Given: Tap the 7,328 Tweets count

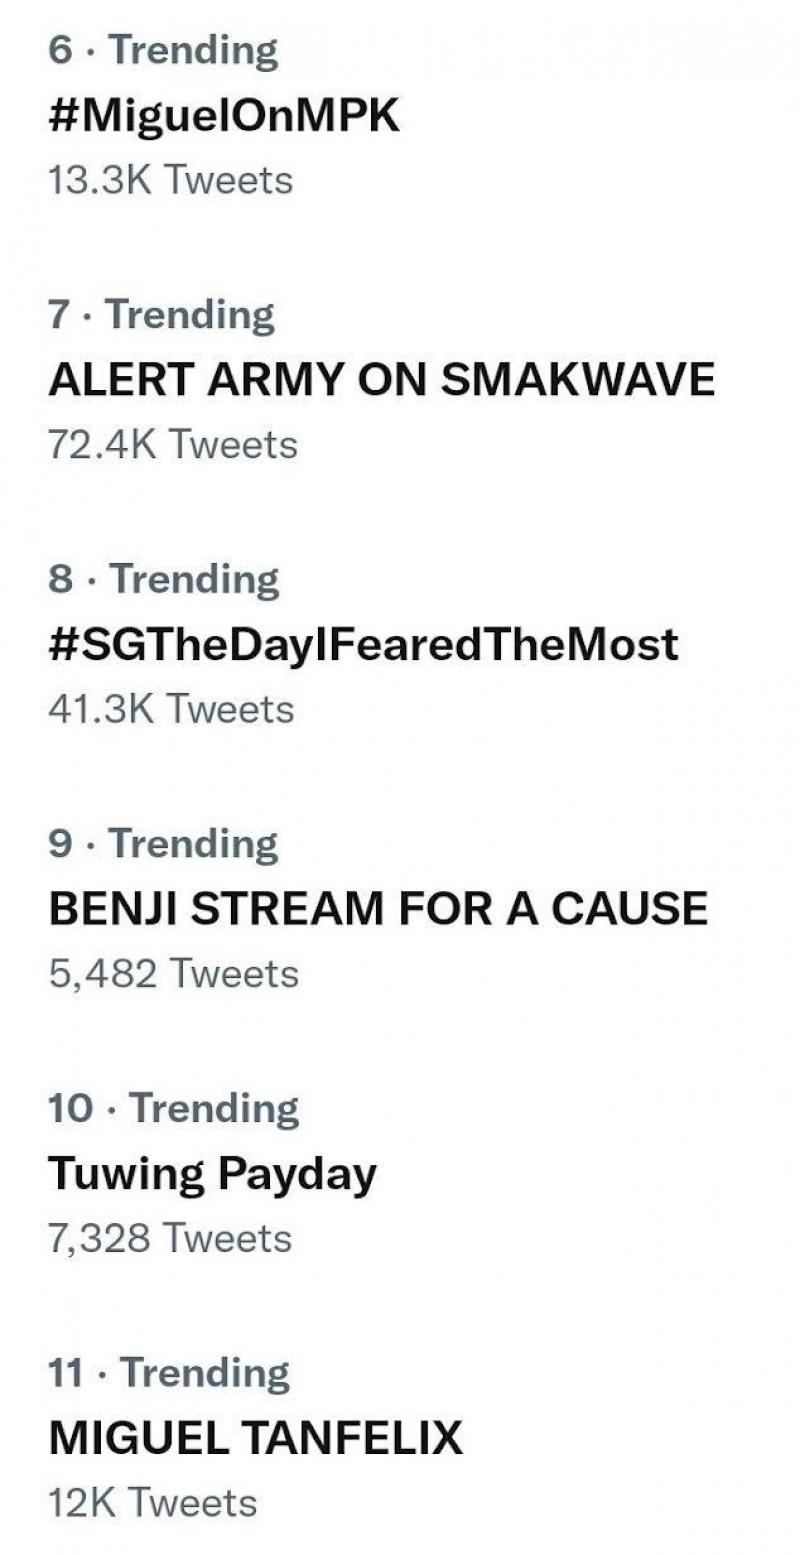Looking at the screenshot, I should pos(170,1238).
